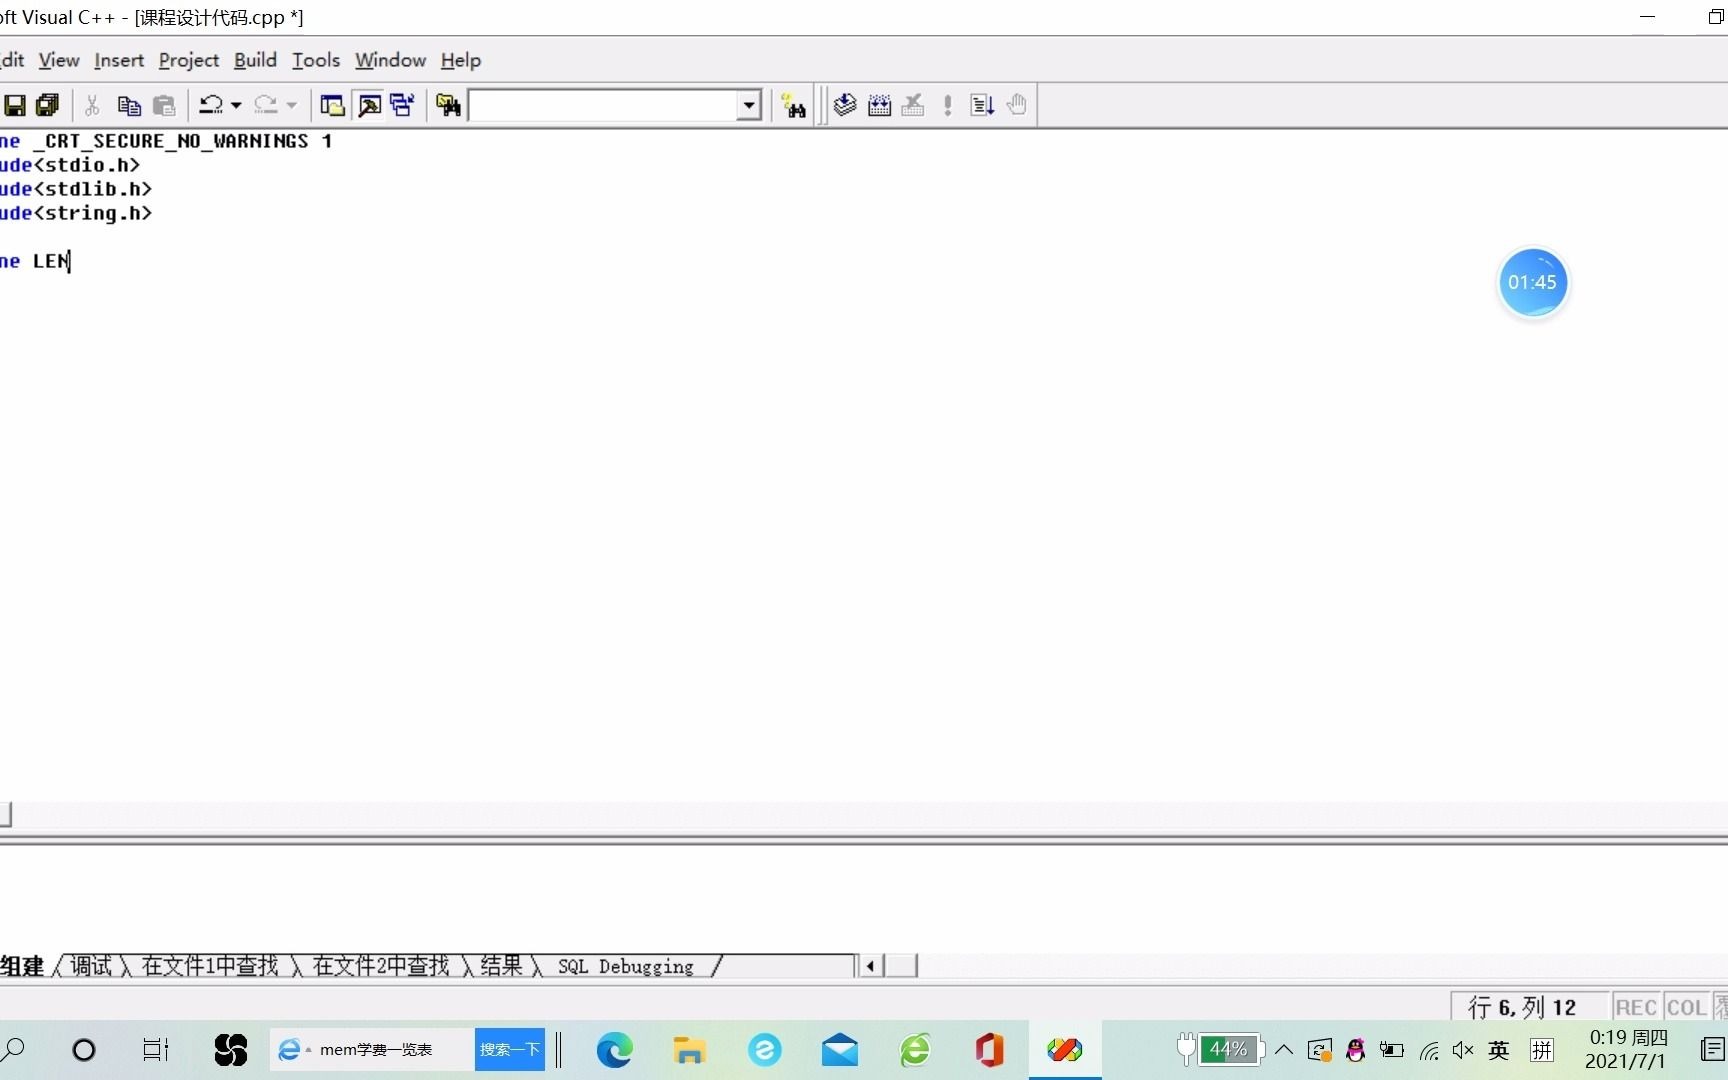
Task: Click the Stop Build toolbar button
Action: click(x=912, y=105)
